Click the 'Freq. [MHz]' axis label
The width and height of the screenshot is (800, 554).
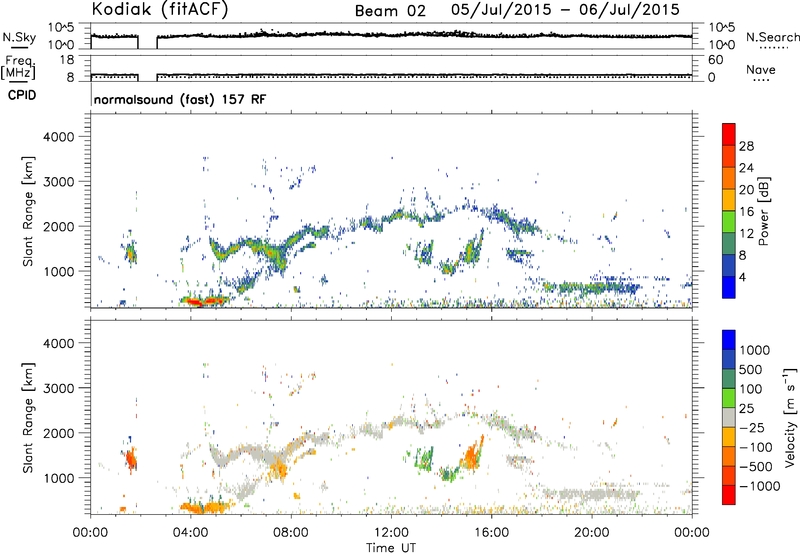click(19, 67)
